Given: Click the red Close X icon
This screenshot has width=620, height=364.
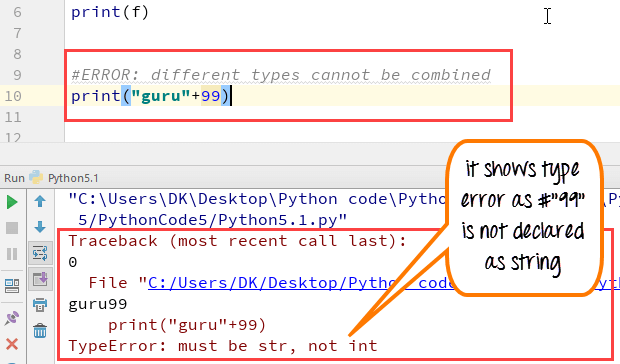Looking at the screenshot, I should click(12, 344).
